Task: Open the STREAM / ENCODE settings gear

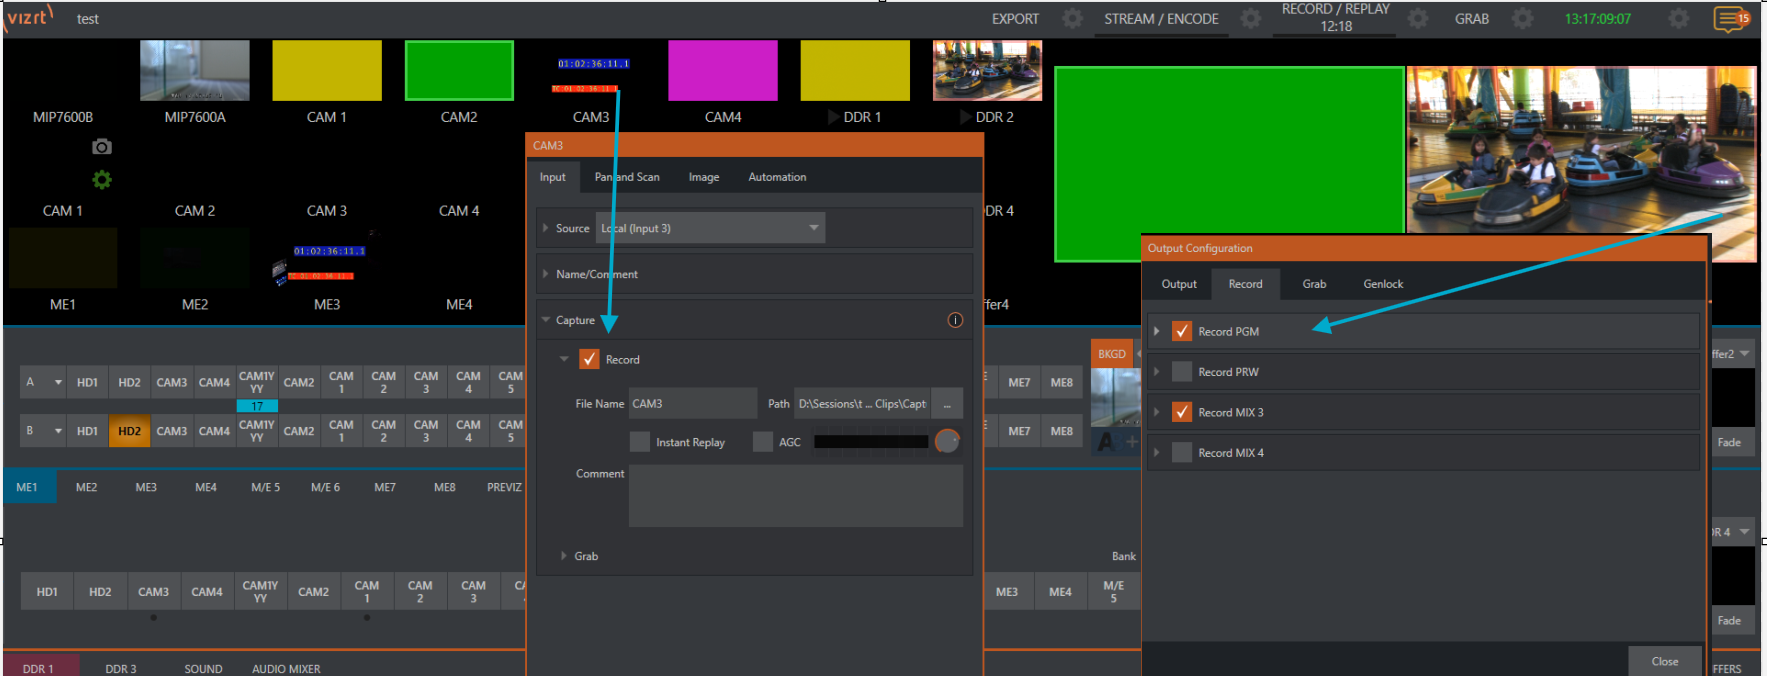Action: coord(1250,19)
